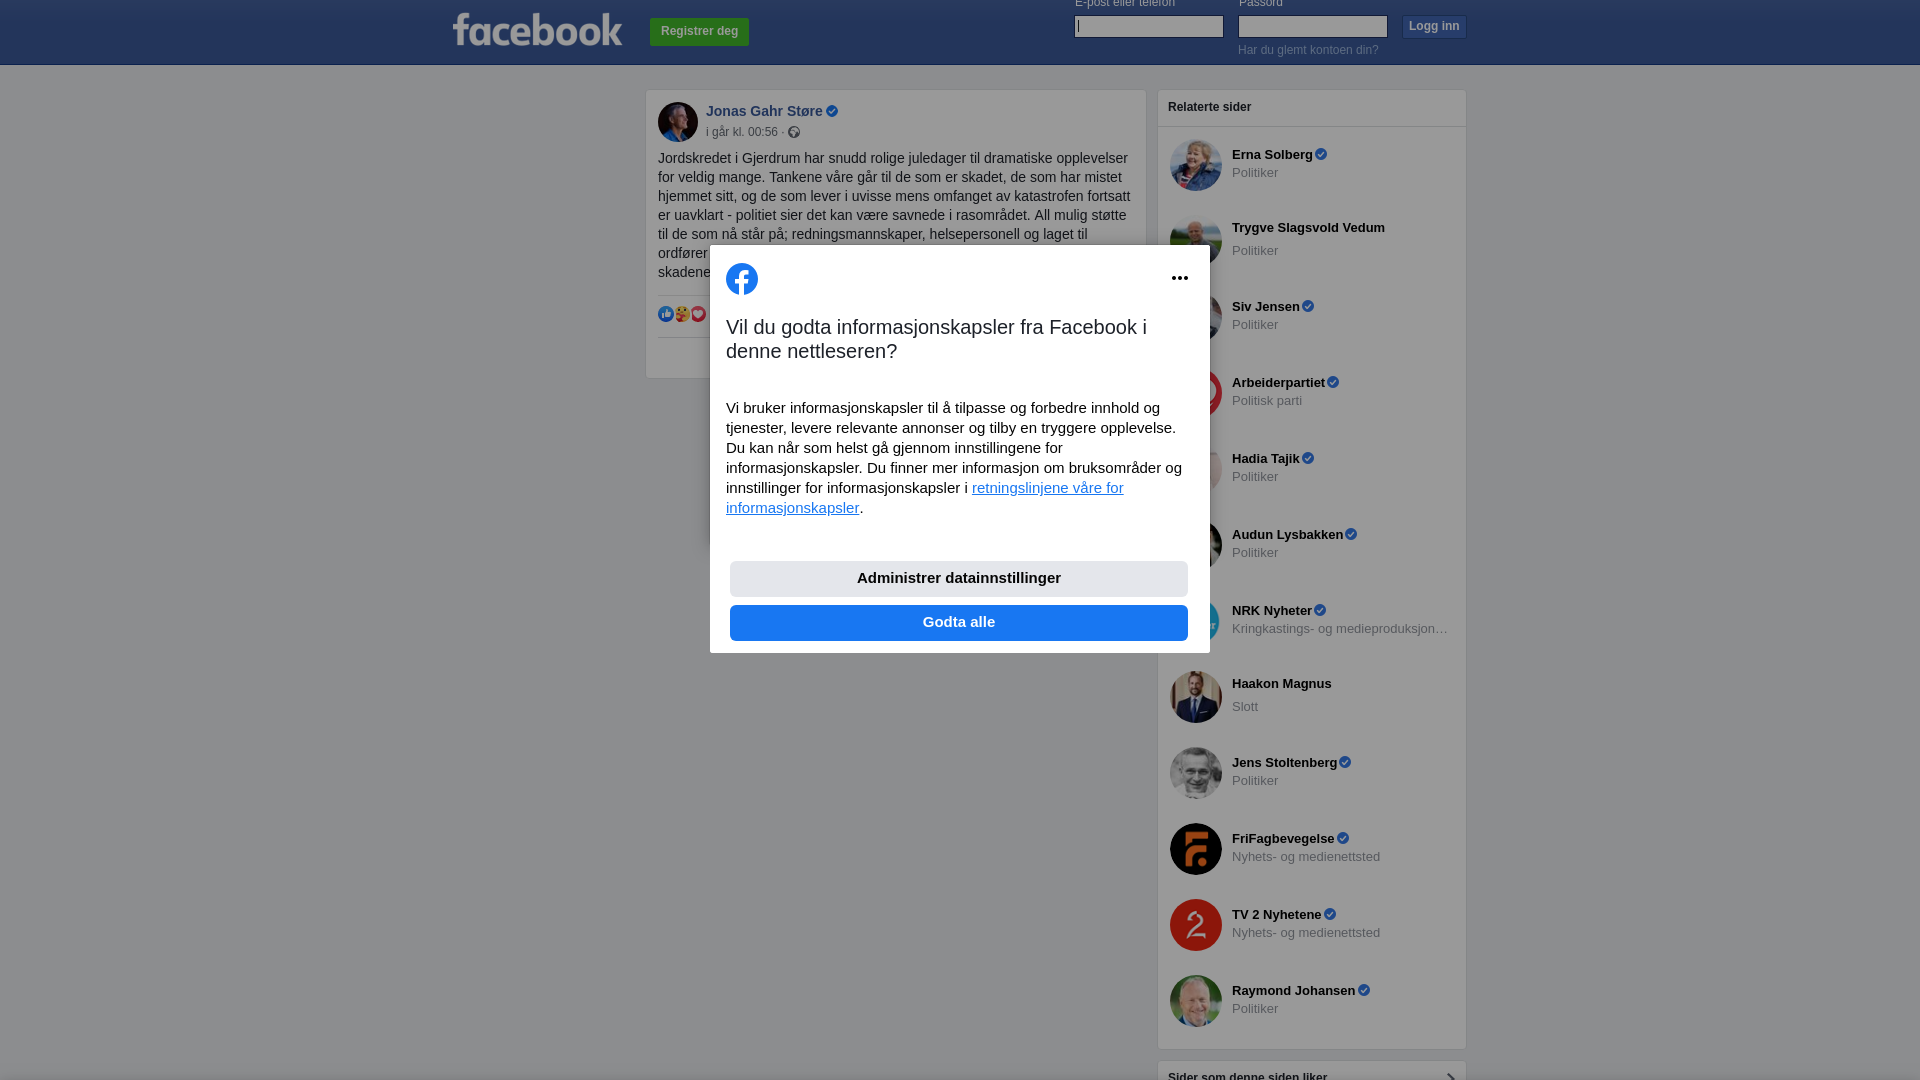Click Administrer datainnstillinger button
The width and height of the screenshot is (1920, 1080).
tap(959, 579)
